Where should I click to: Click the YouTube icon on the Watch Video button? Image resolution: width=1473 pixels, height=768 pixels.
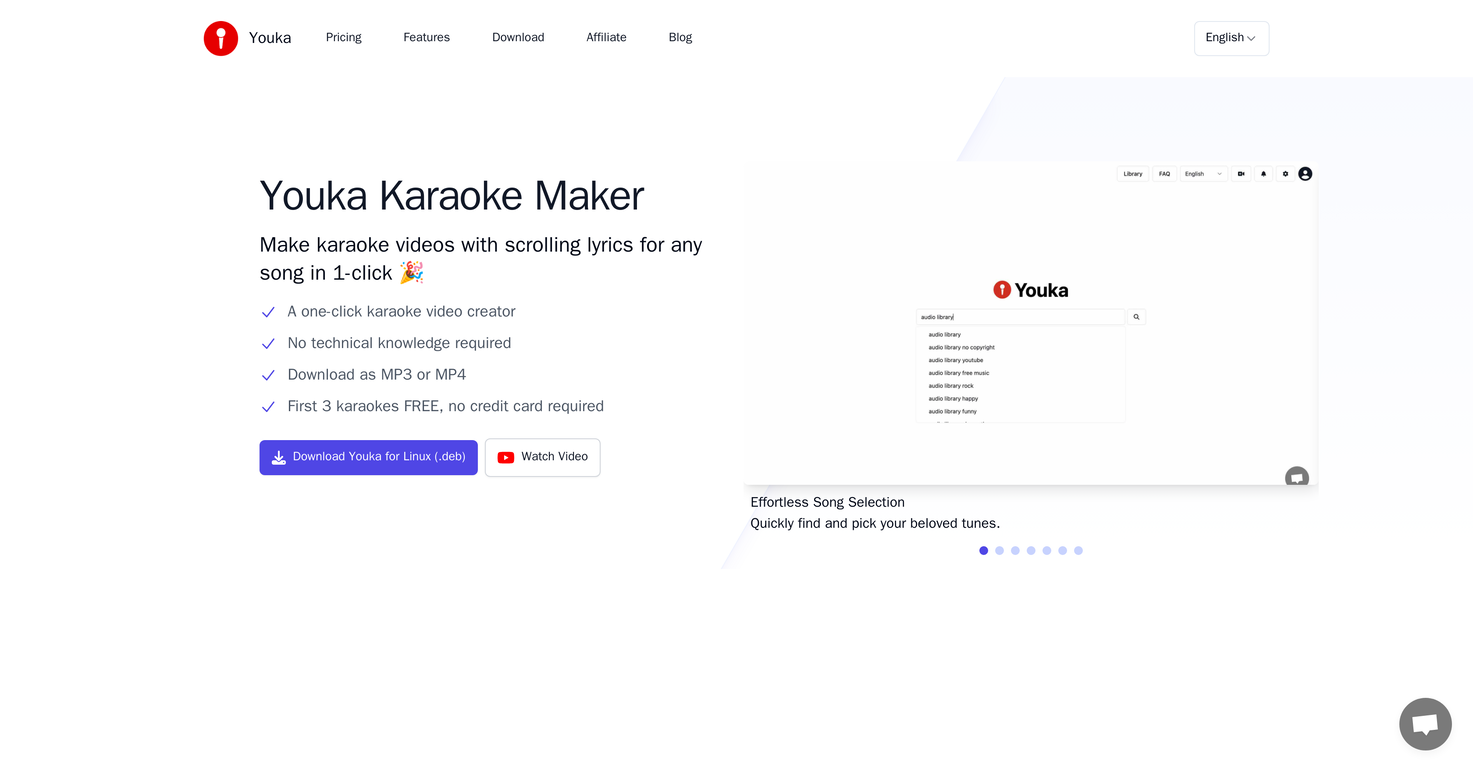pyautogui.click(x=507, y=457)
